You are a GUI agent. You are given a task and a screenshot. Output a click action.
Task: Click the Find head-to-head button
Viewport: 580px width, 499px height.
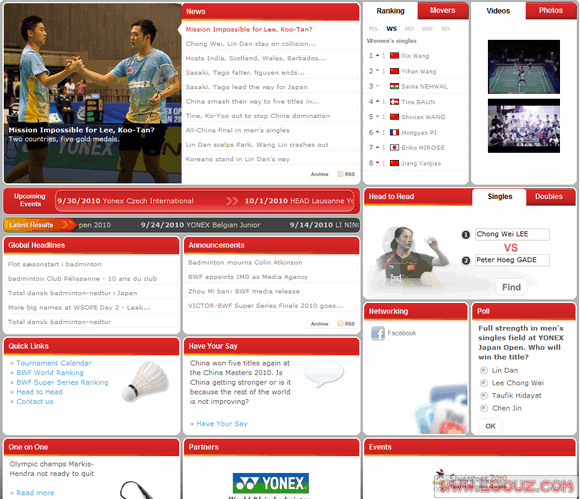click(511, 287)
